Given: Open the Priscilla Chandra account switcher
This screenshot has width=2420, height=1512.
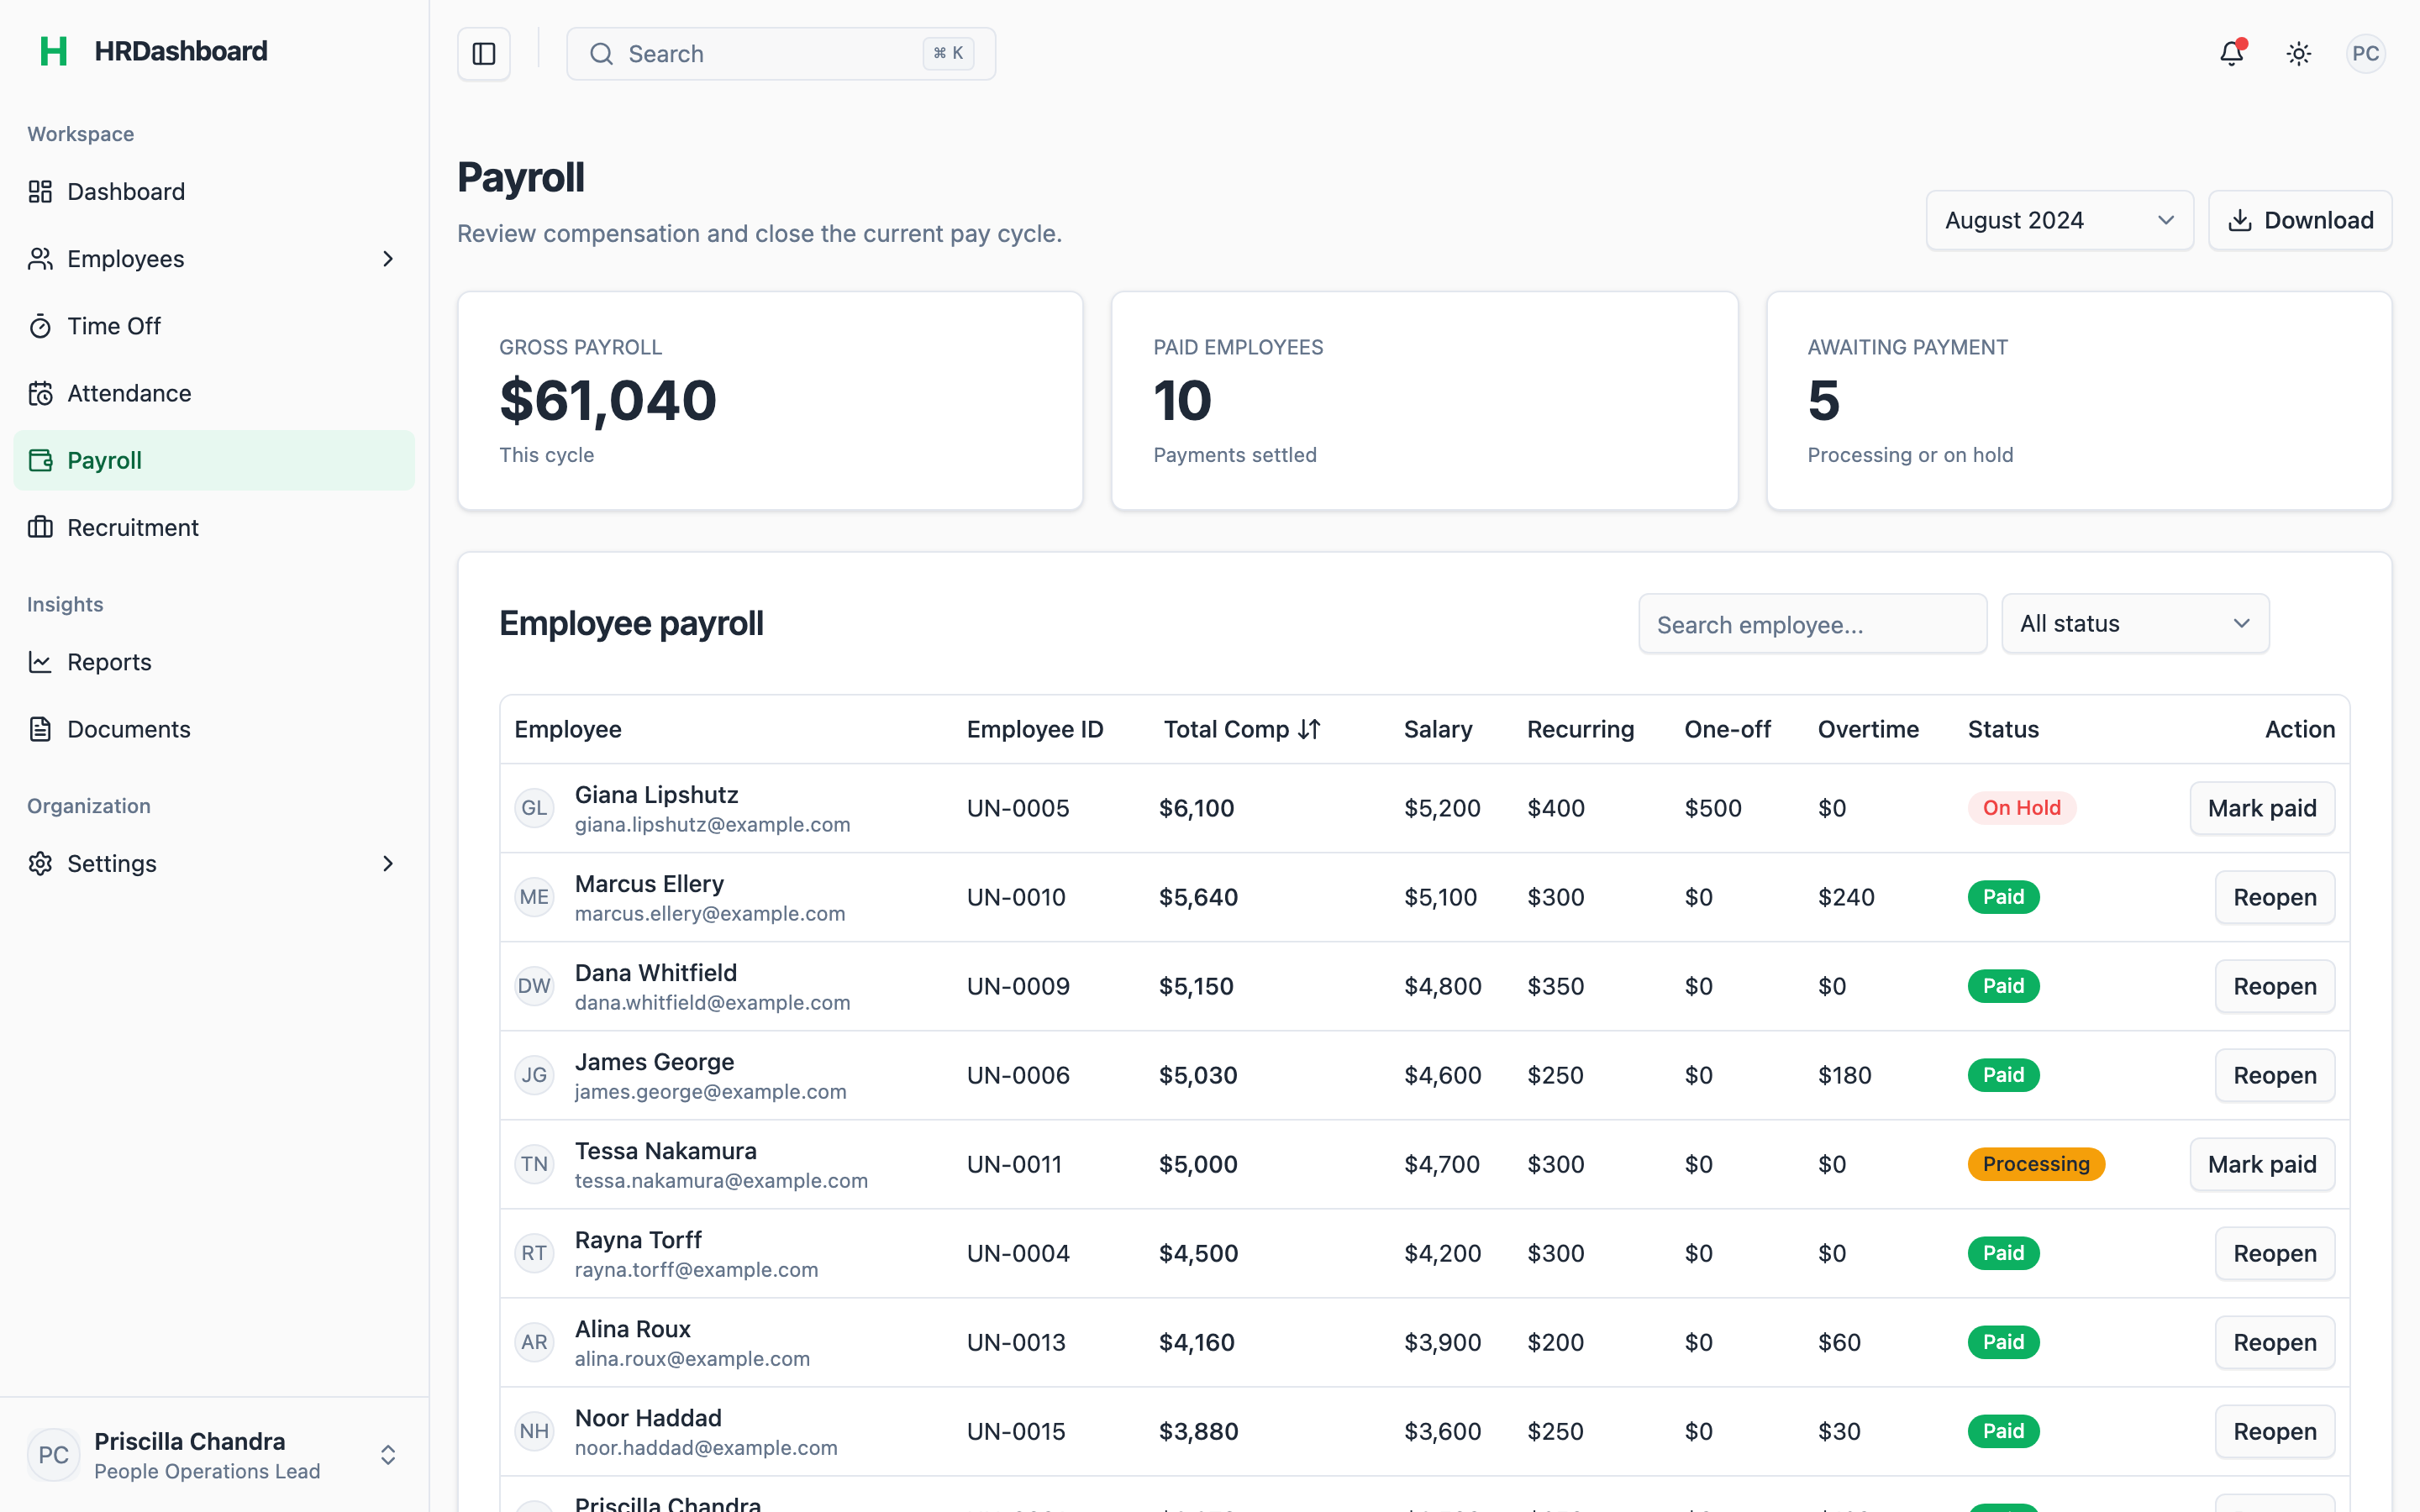Looking at the screenshot, I should (x=214, y=1455).
